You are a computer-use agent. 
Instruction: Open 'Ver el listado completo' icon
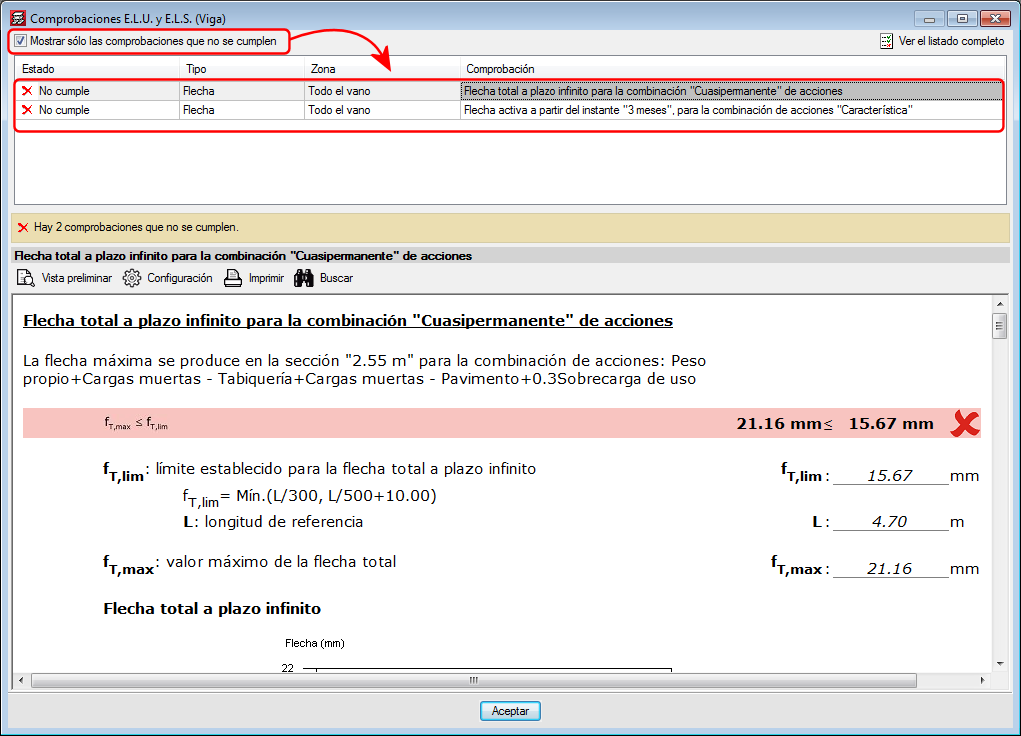click(886, 41)
